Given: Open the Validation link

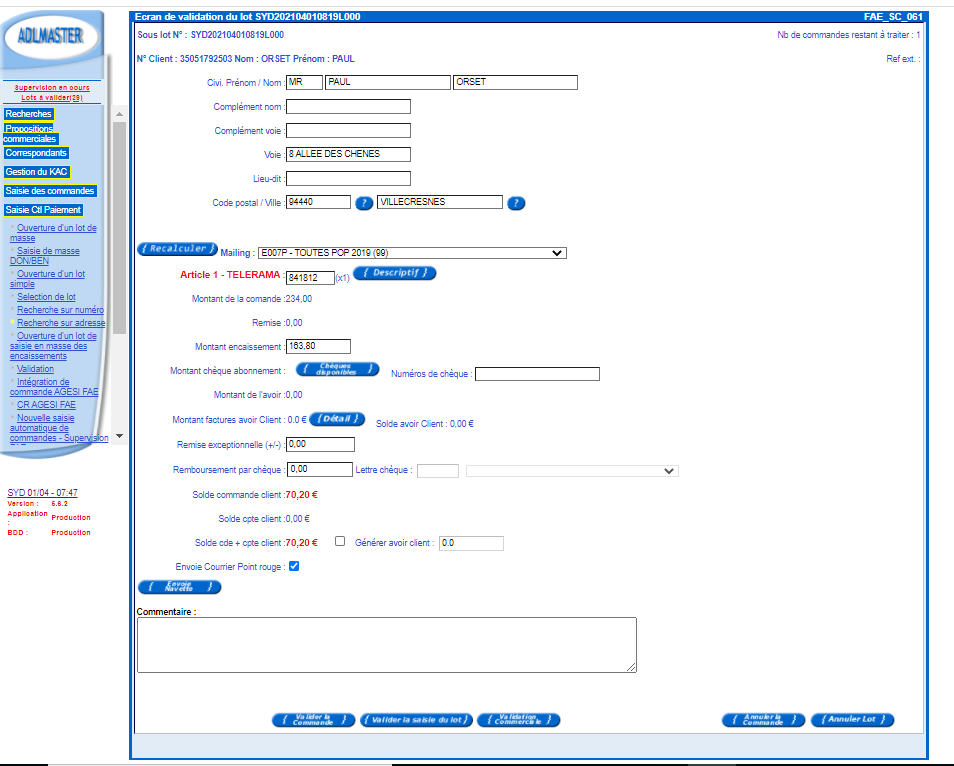Looking at the screenshot, I should click(x=35, y=369).
